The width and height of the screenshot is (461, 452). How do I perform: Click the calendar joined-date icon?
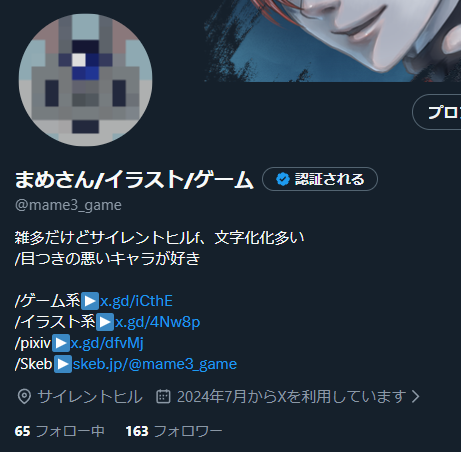[163, 397]
